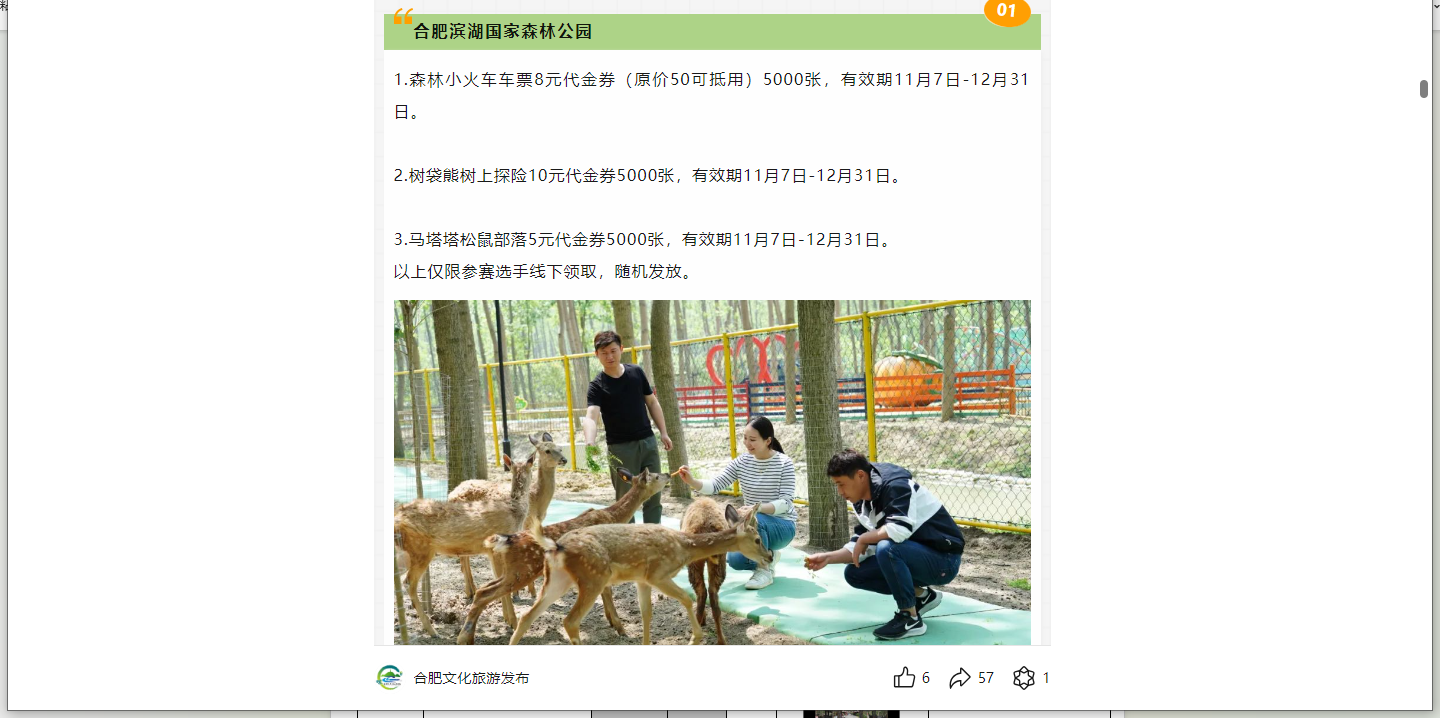This screenshot has height=718, width=1440.
Task: Click the 森林小火车车票 coupon text line
Action: coord(711,96)
